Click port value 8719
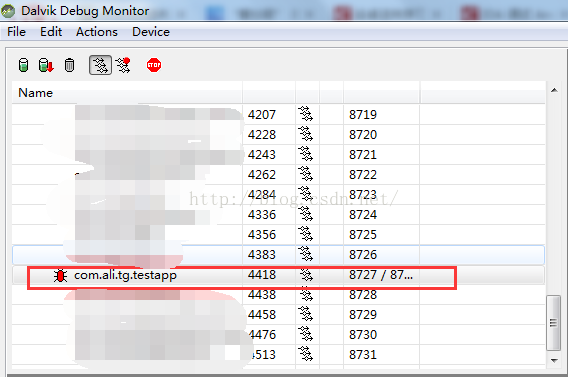The image size is (568, 377). 363,115
